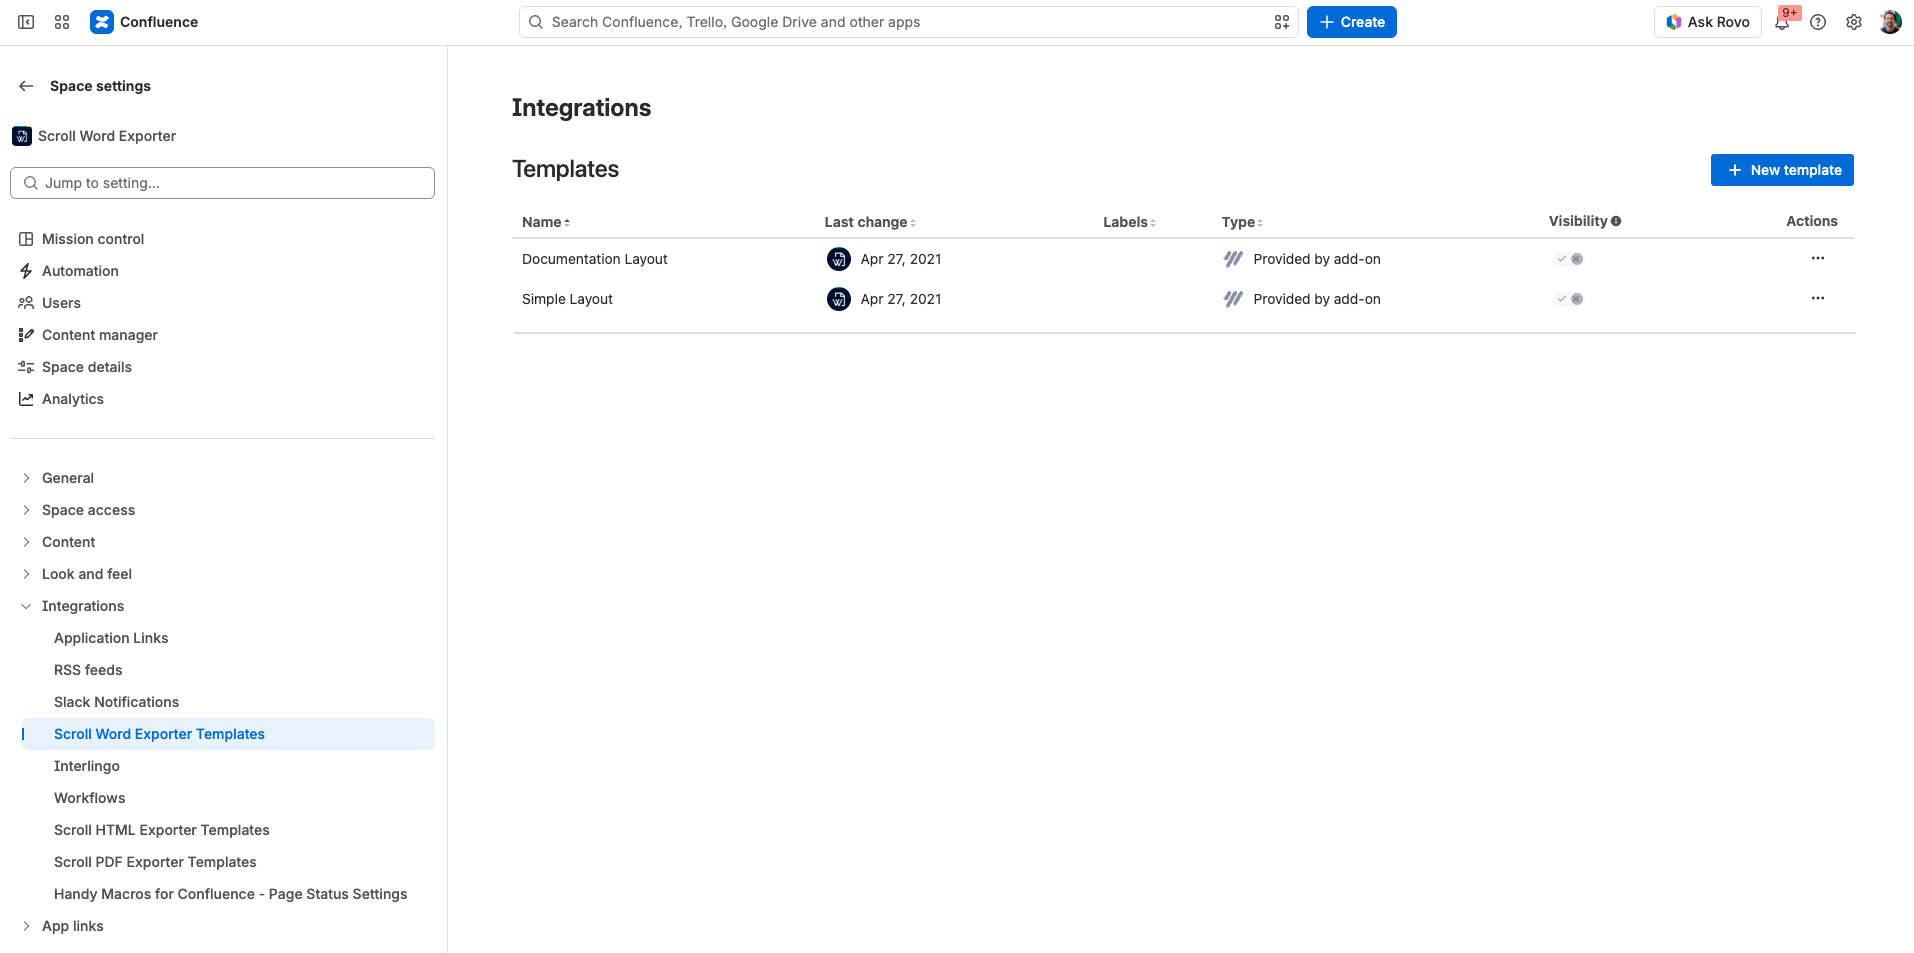Sort templates by Labels column

pyautogui.click(x=1129, y=222)
